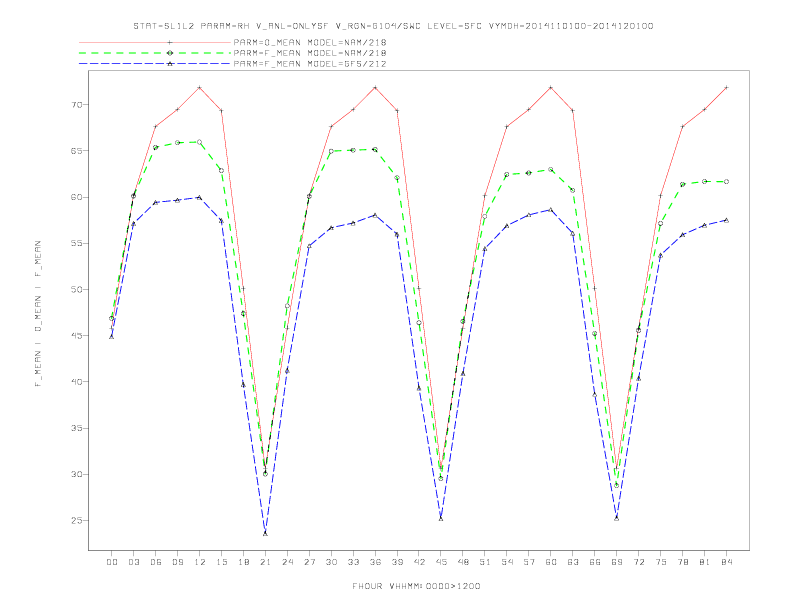Image resolution: width=792 pixels, height=612 pixels.
Task: Click green circle data point at hour 00
Action: (x=112, y=319)
